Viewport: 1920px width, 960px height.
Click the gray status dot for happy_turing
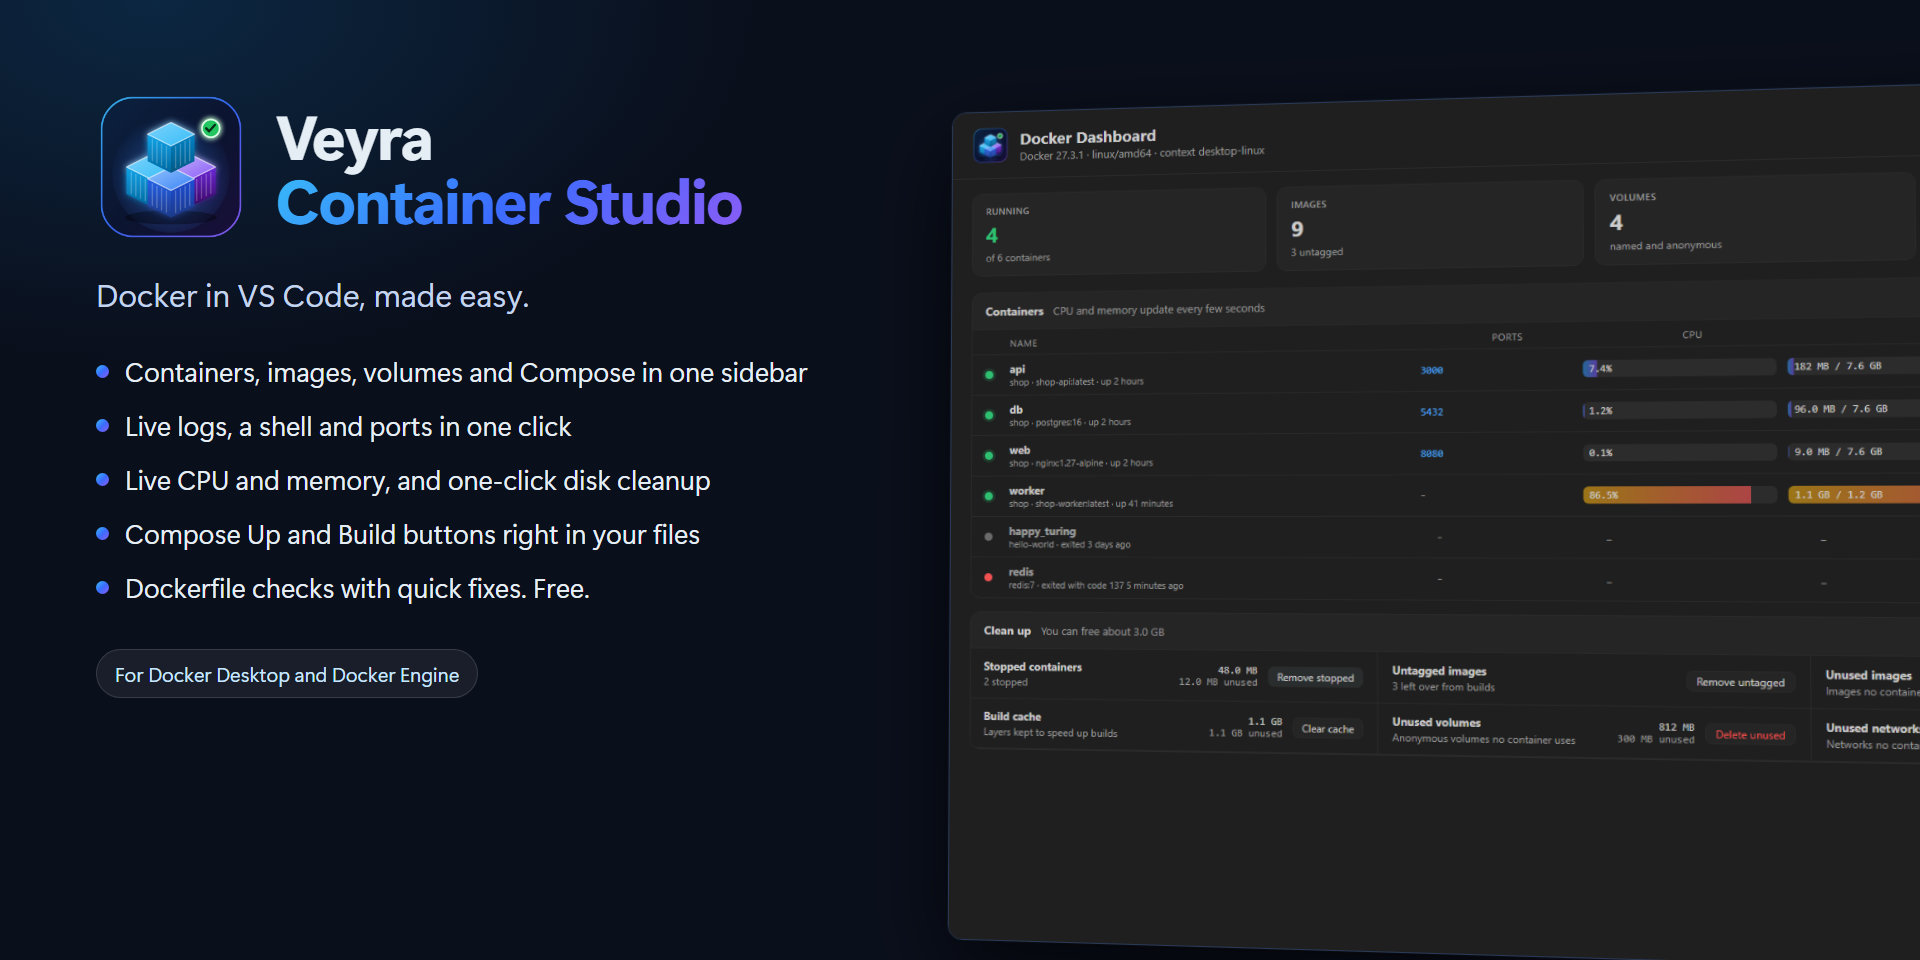[x=989, y=537]
